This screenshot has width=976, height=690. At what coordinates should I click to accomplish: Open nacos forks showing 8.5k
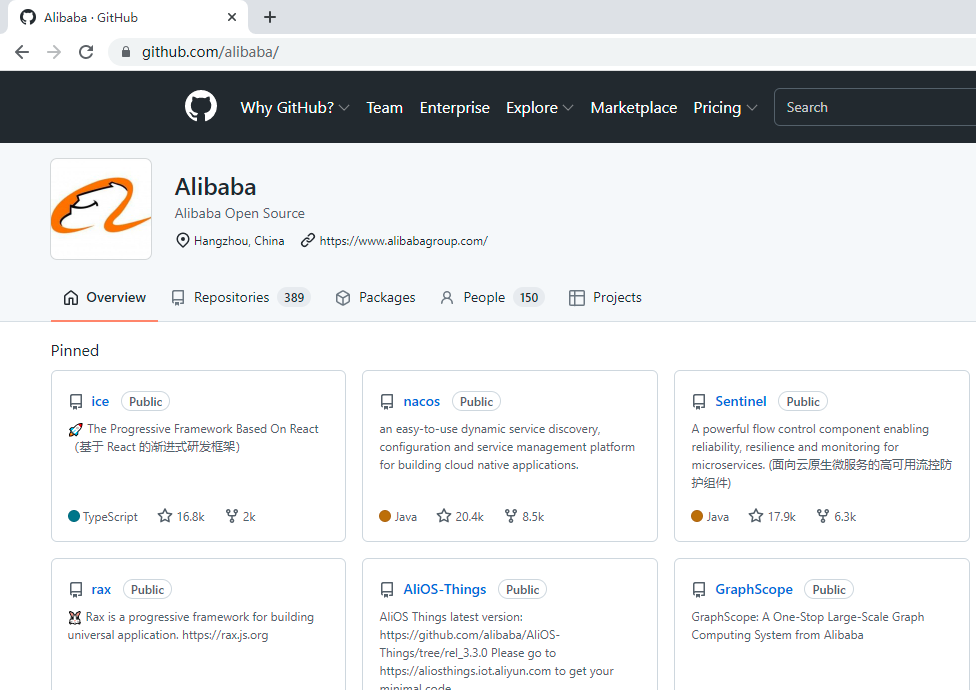524,516
